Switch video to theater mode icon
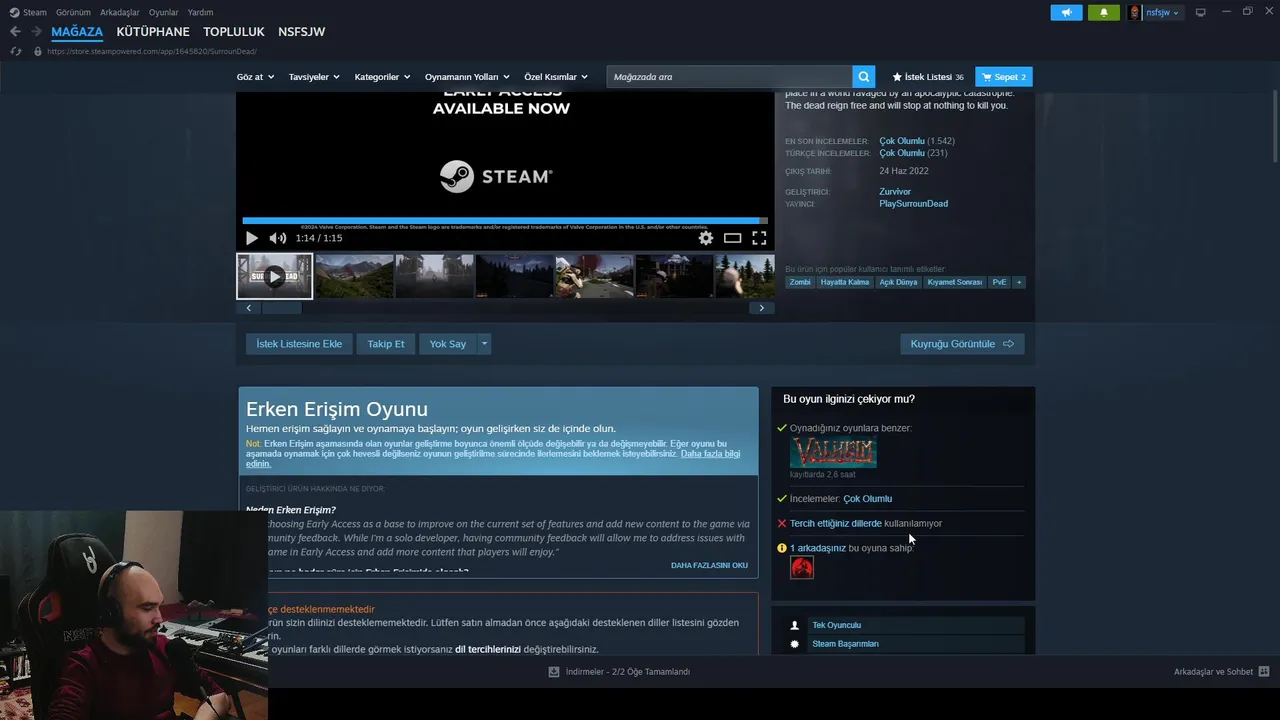The width and height of the screenshot is (1280, 720). point(732,238)
